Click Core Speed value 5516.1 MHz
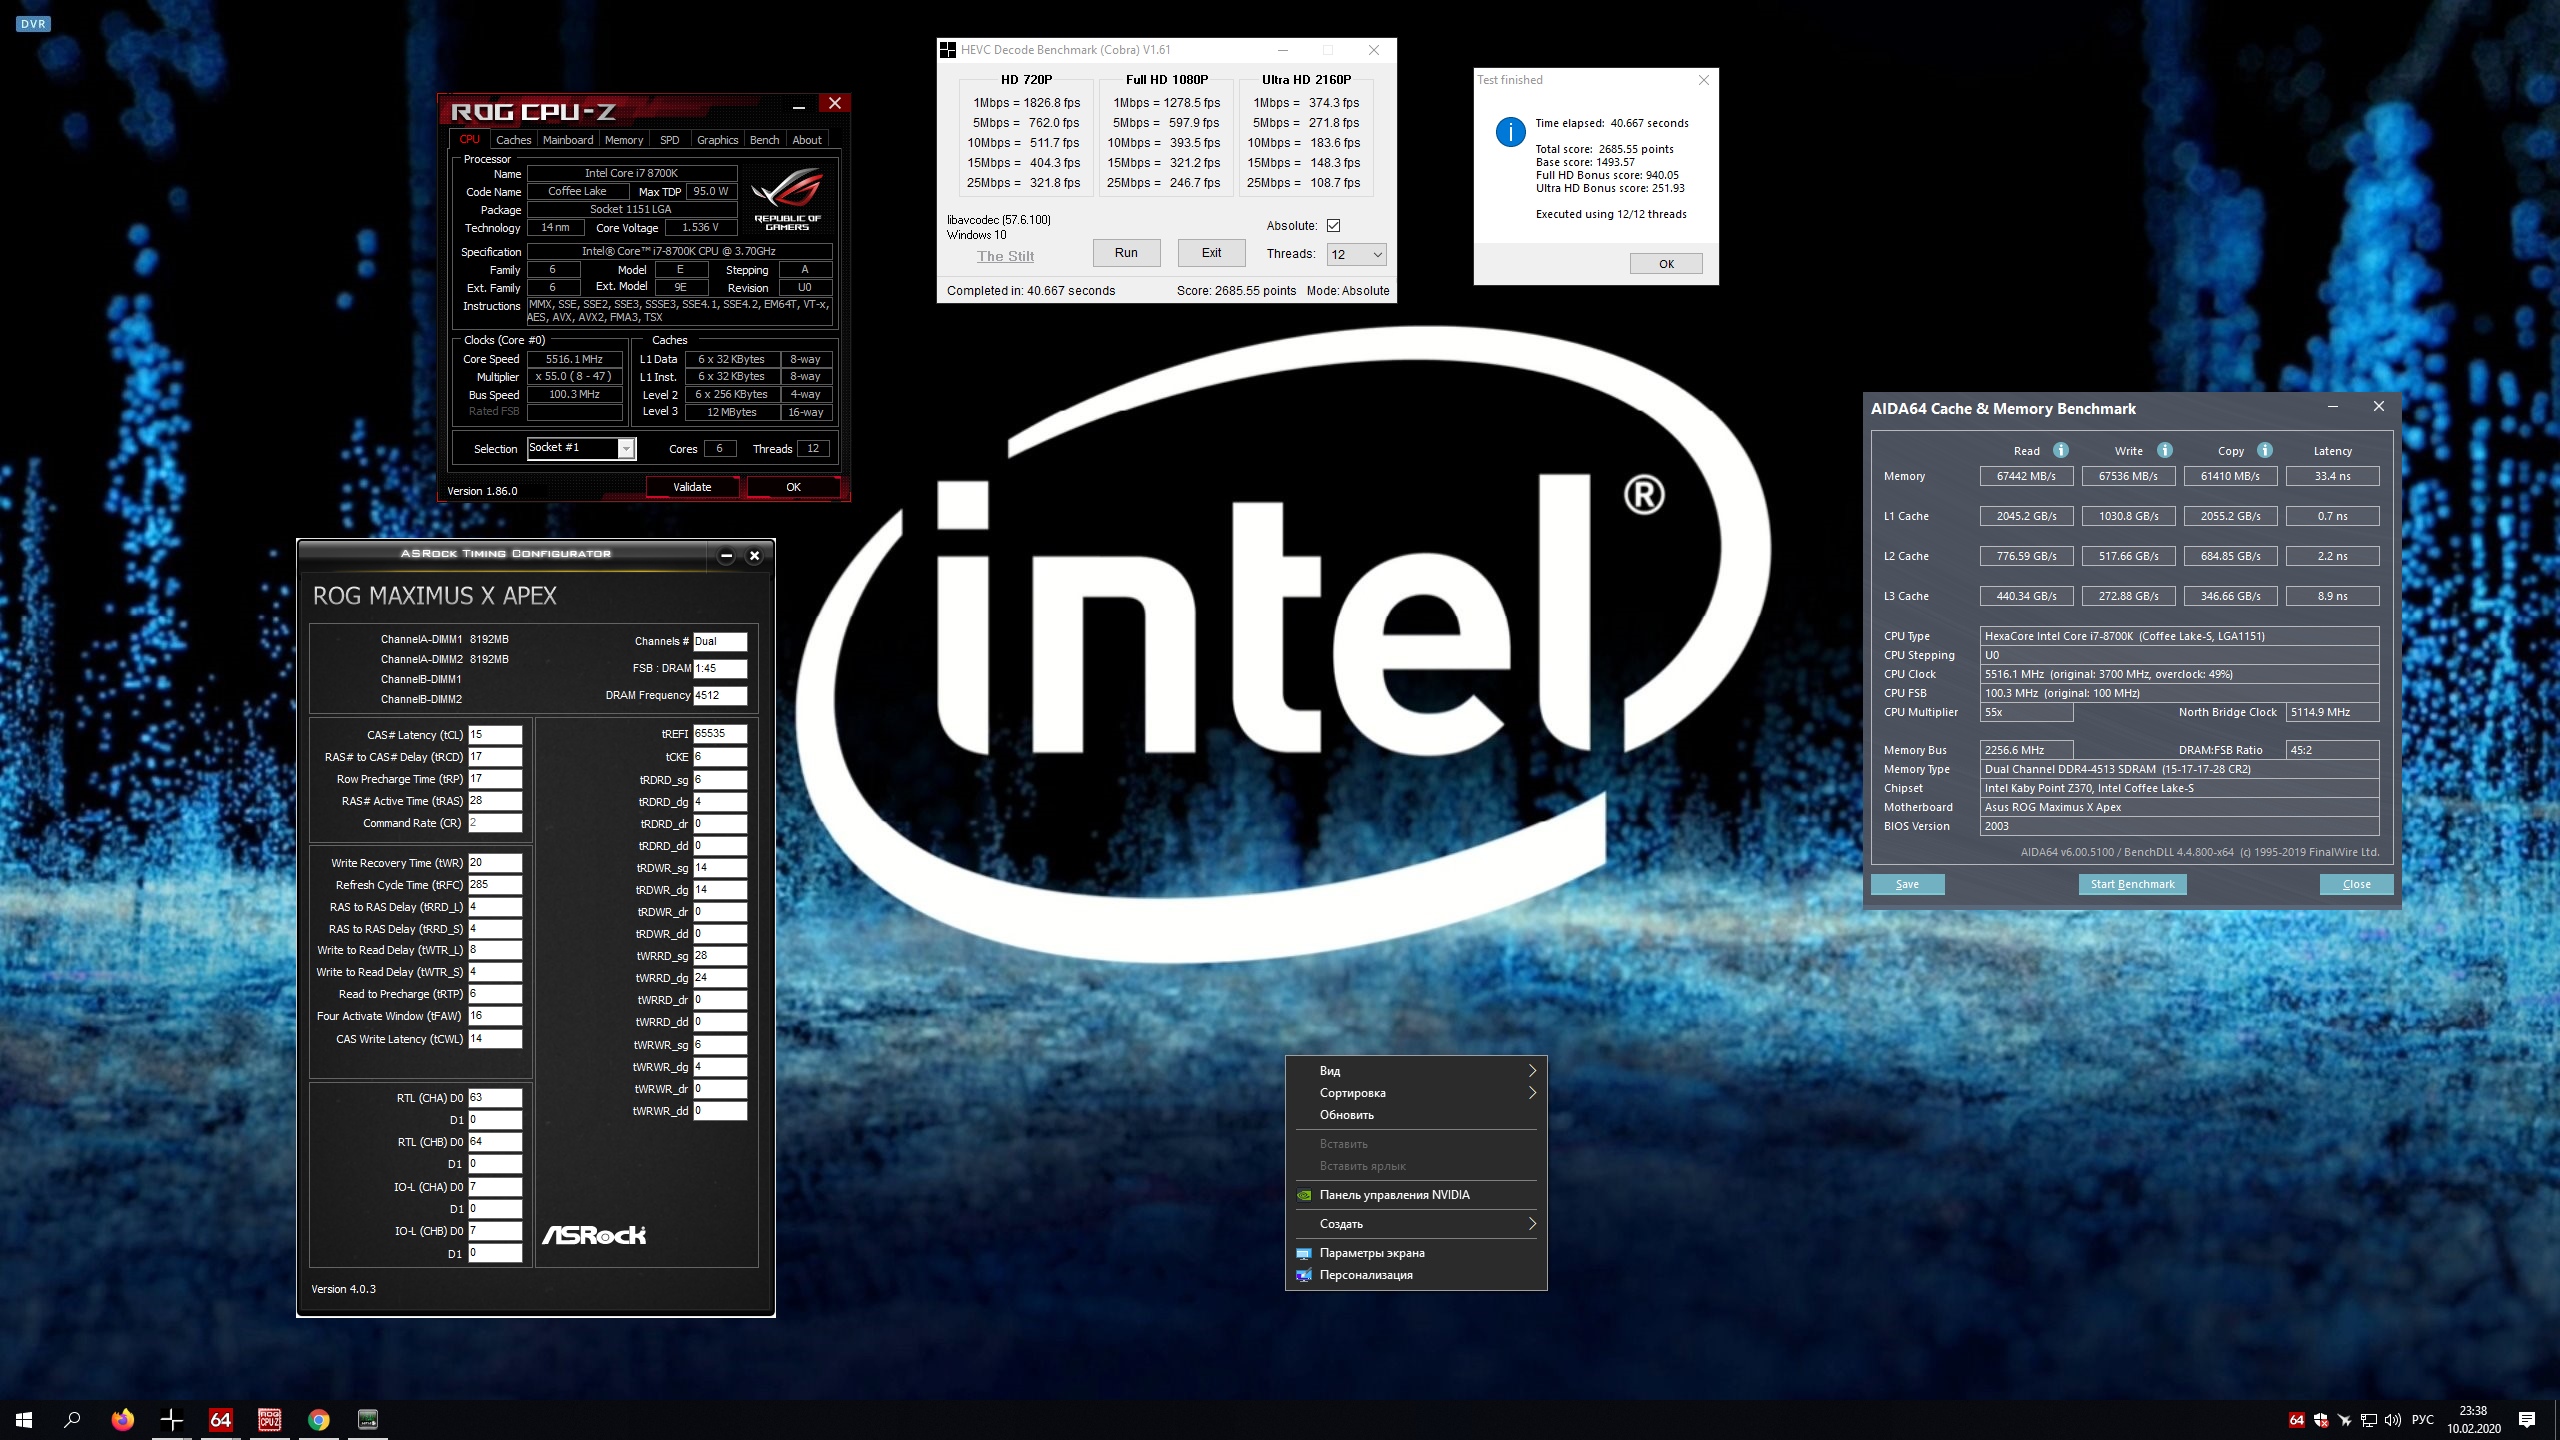The image size is (2560, 1440). [x=574, y=359]
